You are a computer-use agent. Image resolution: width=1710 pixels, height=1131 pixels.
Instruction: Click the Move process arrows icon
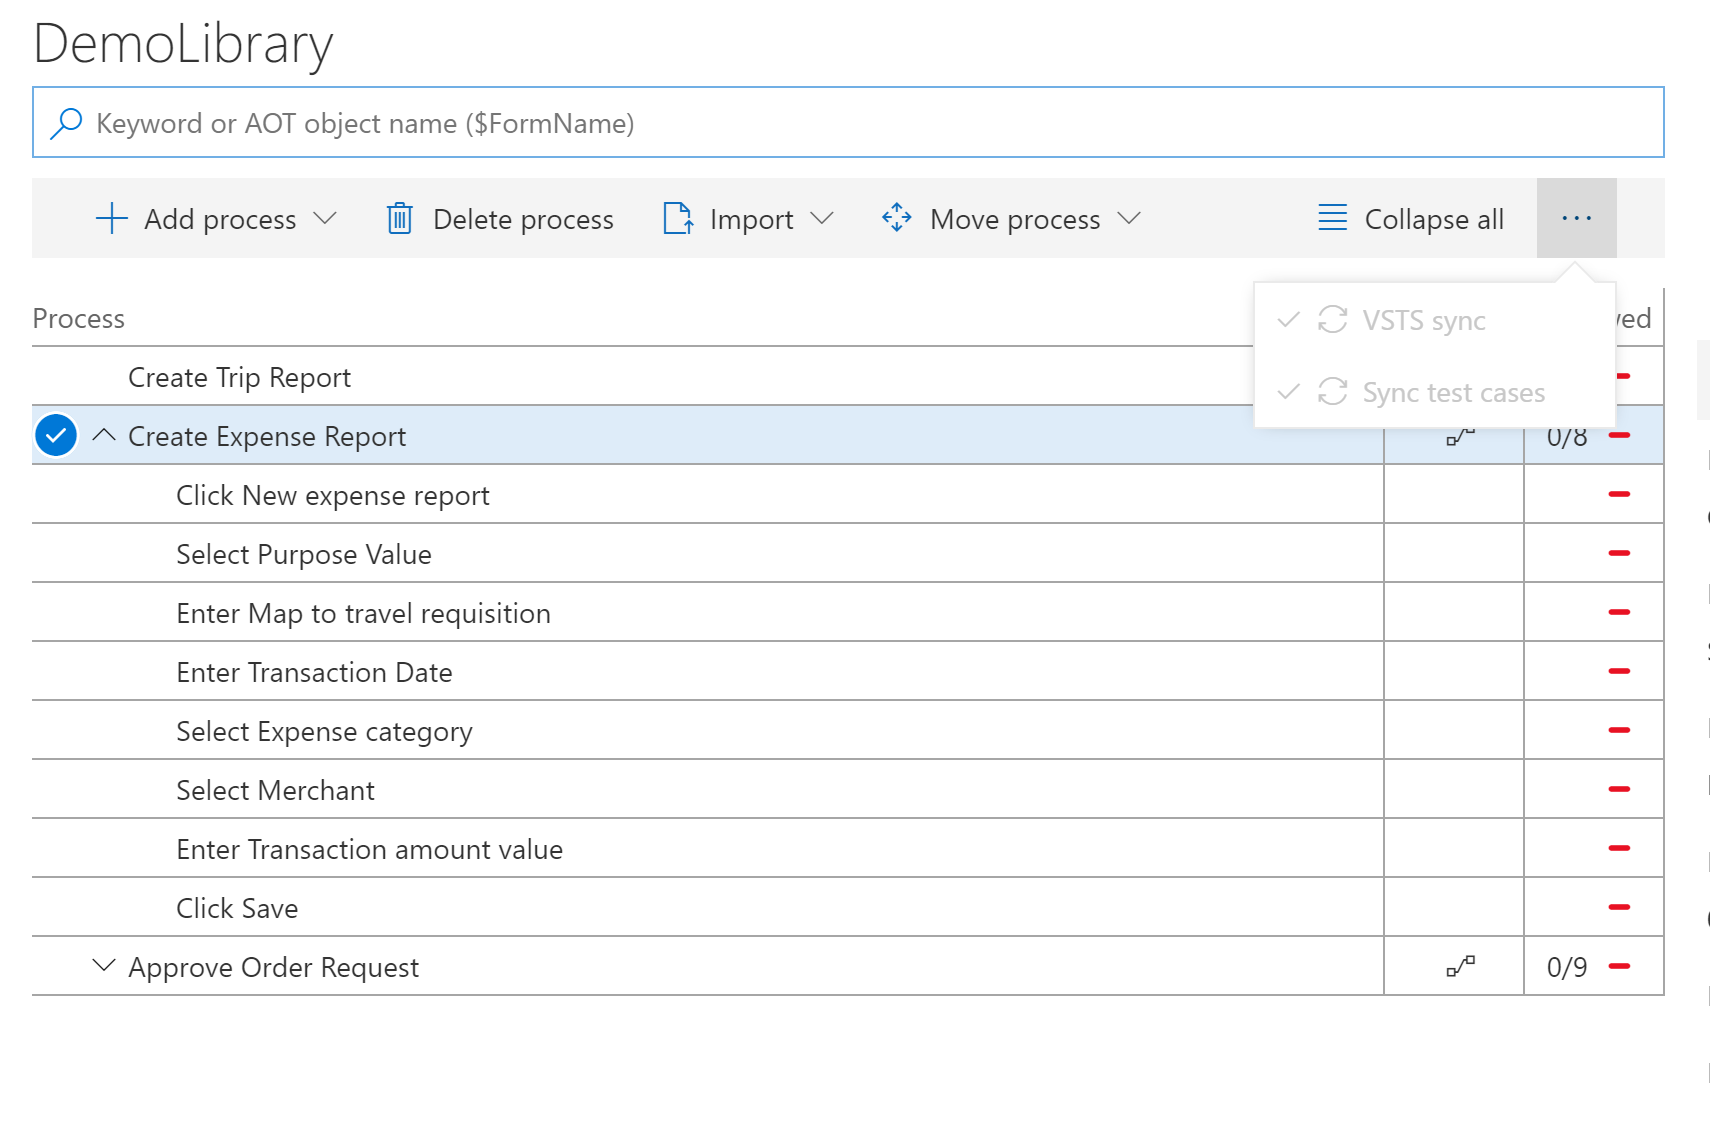pos(897,218)
